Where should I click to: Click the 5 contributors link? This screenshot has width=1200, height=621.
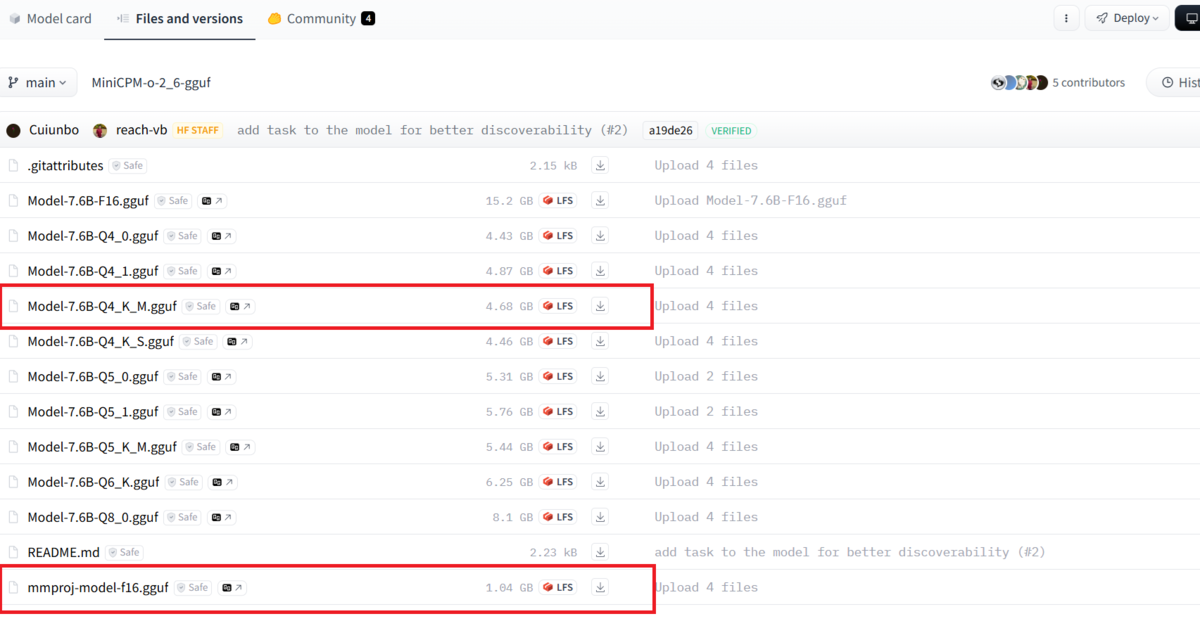point(1088,83)
